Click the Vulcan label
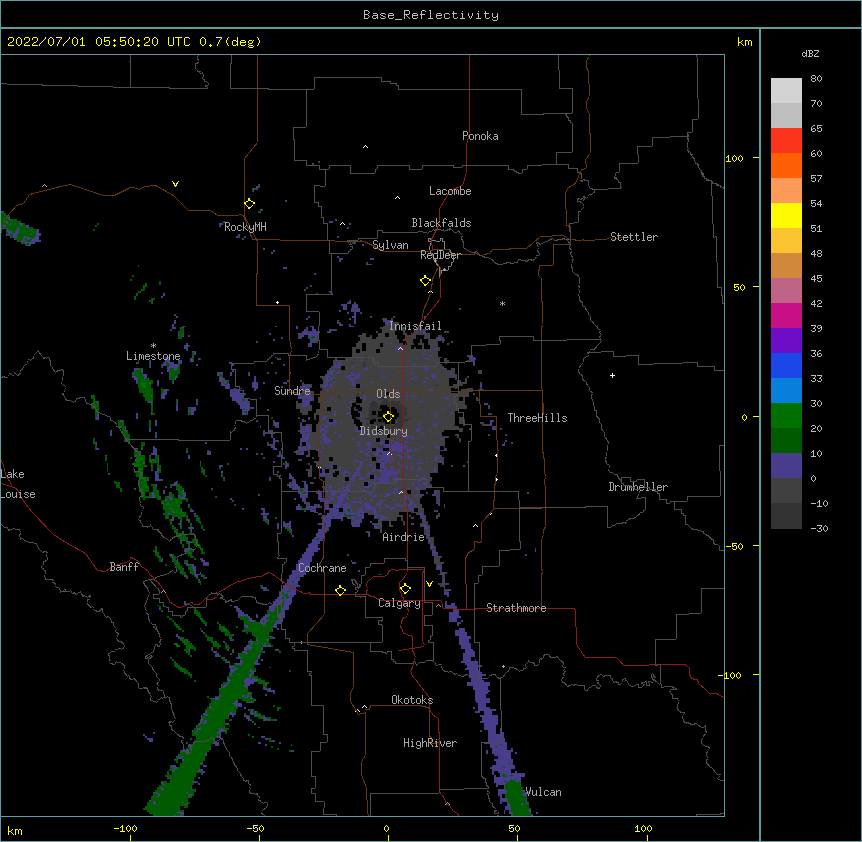The width and height of the screenshot is (862, 842). pyautogui.click(x=543, y=792)
